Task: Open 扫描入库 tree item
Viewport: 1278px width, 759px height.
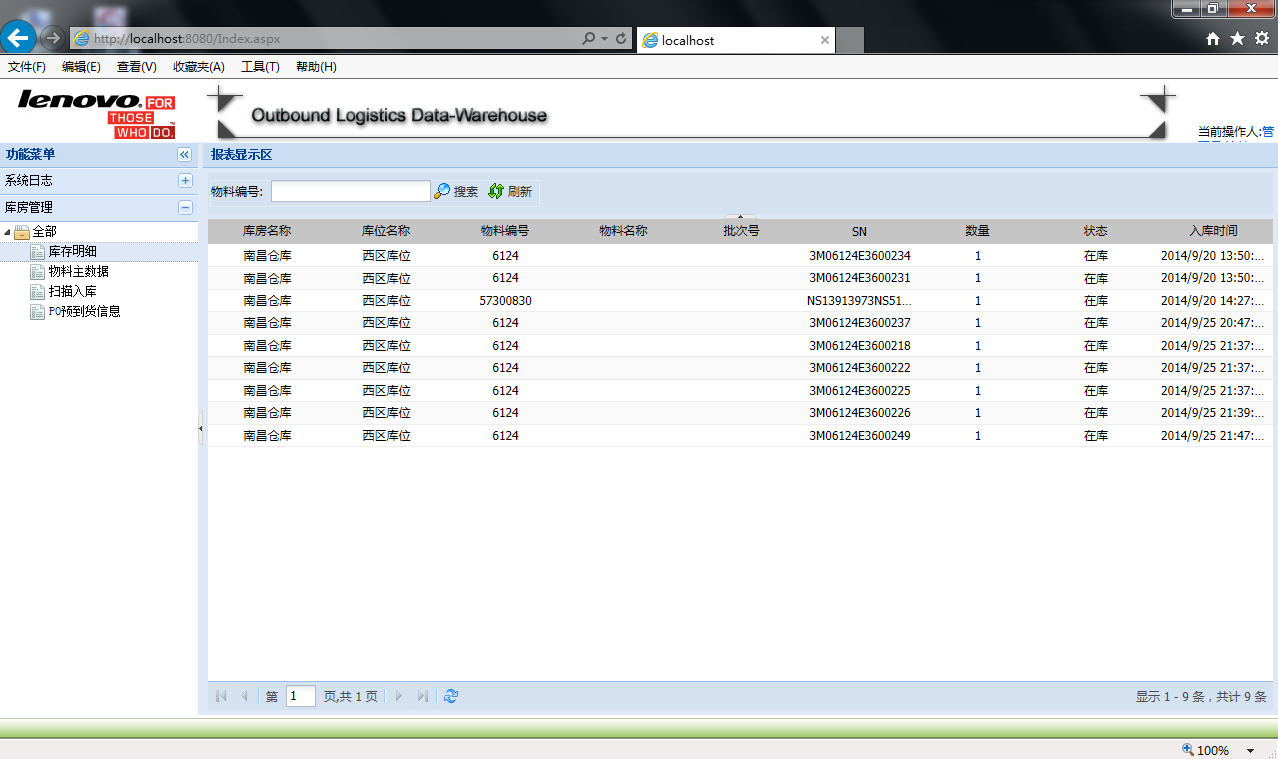Action: click(72, 291)
